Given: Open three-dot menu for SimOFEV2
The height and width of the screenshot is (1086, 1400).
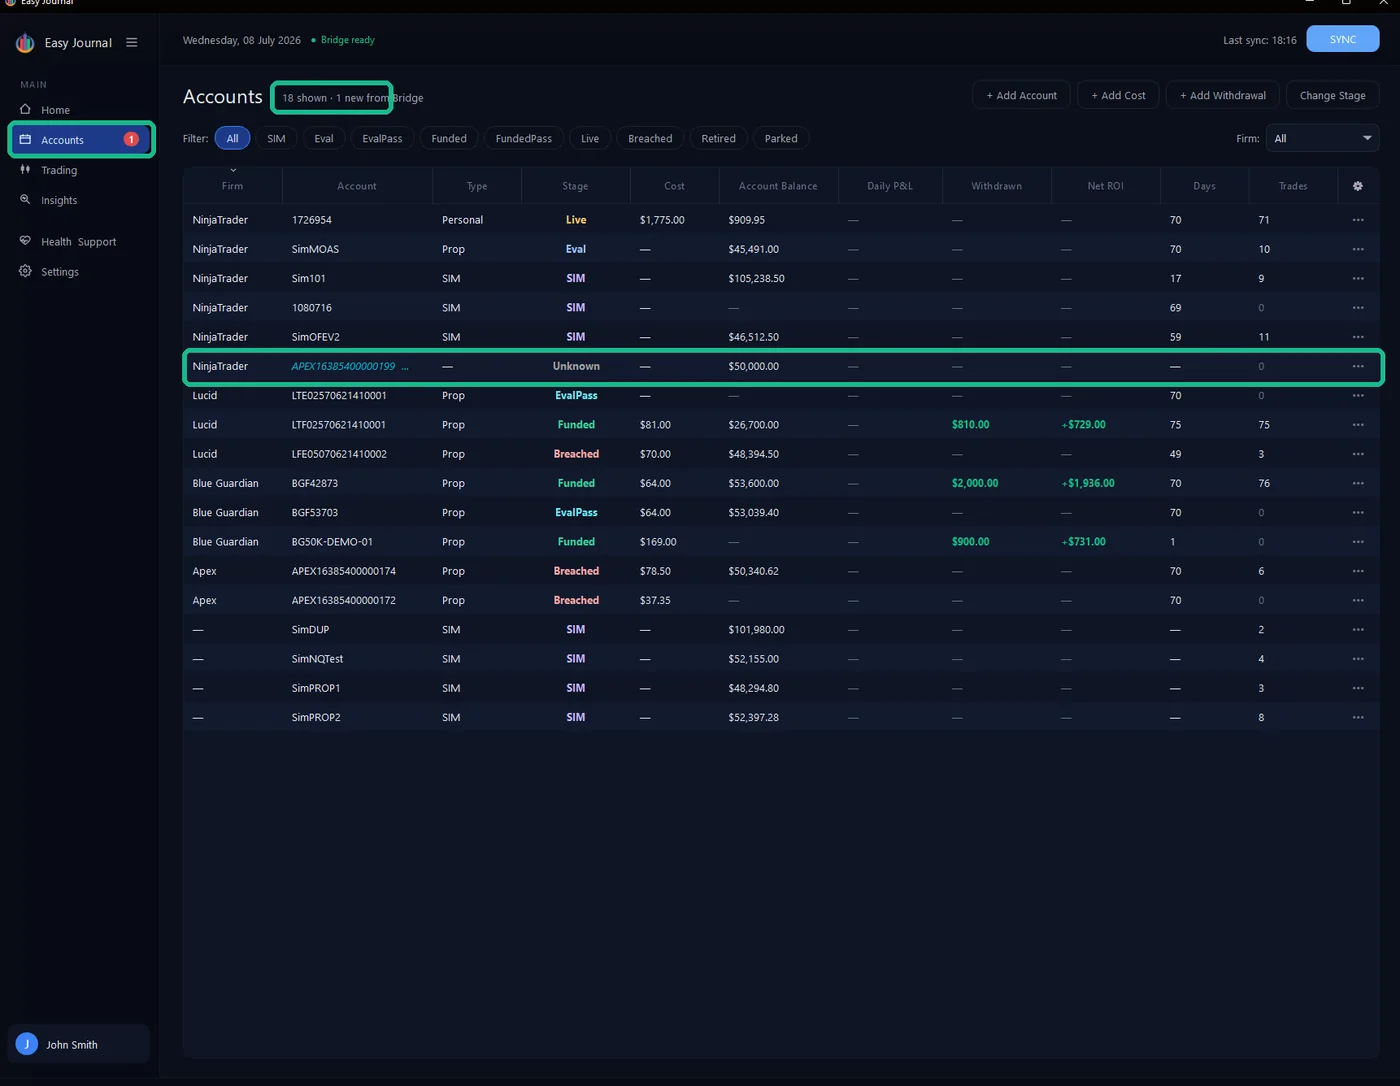Looking at the screenshot, I should tap(1357, 337).
